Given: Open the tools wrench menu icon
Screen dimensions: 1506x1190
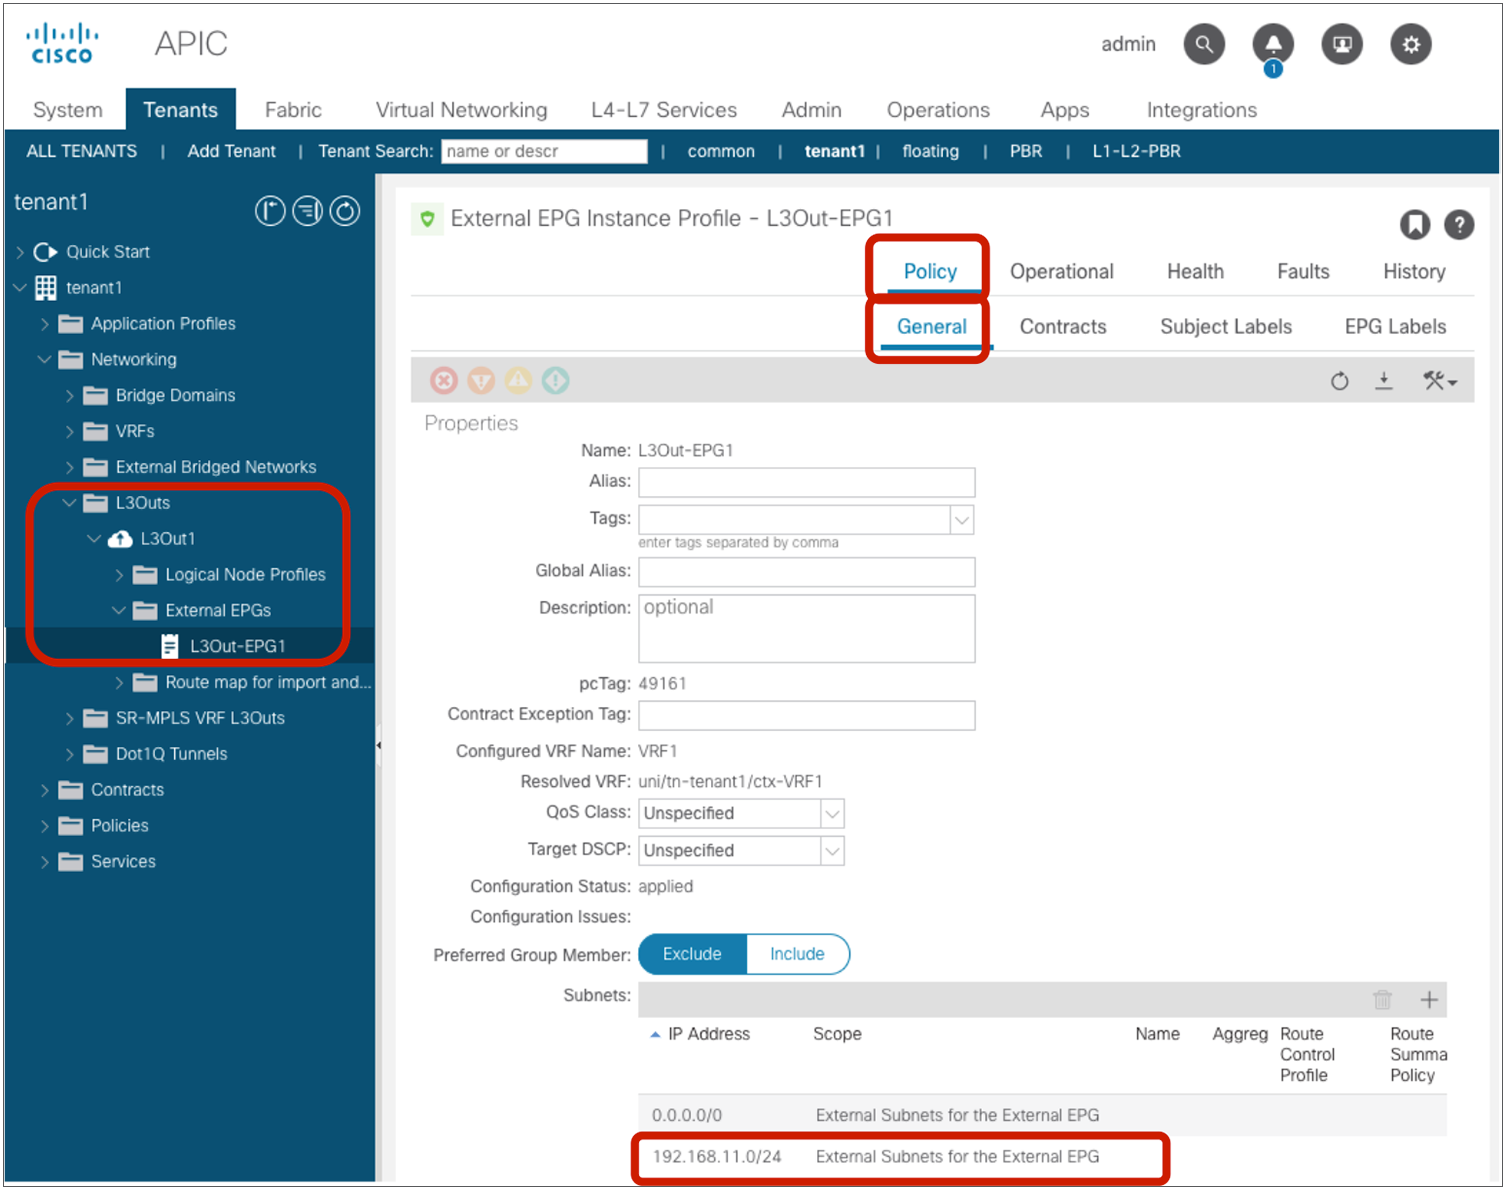Looking at the screenshot, I should pyautogui.click(x=1440, y=381).
